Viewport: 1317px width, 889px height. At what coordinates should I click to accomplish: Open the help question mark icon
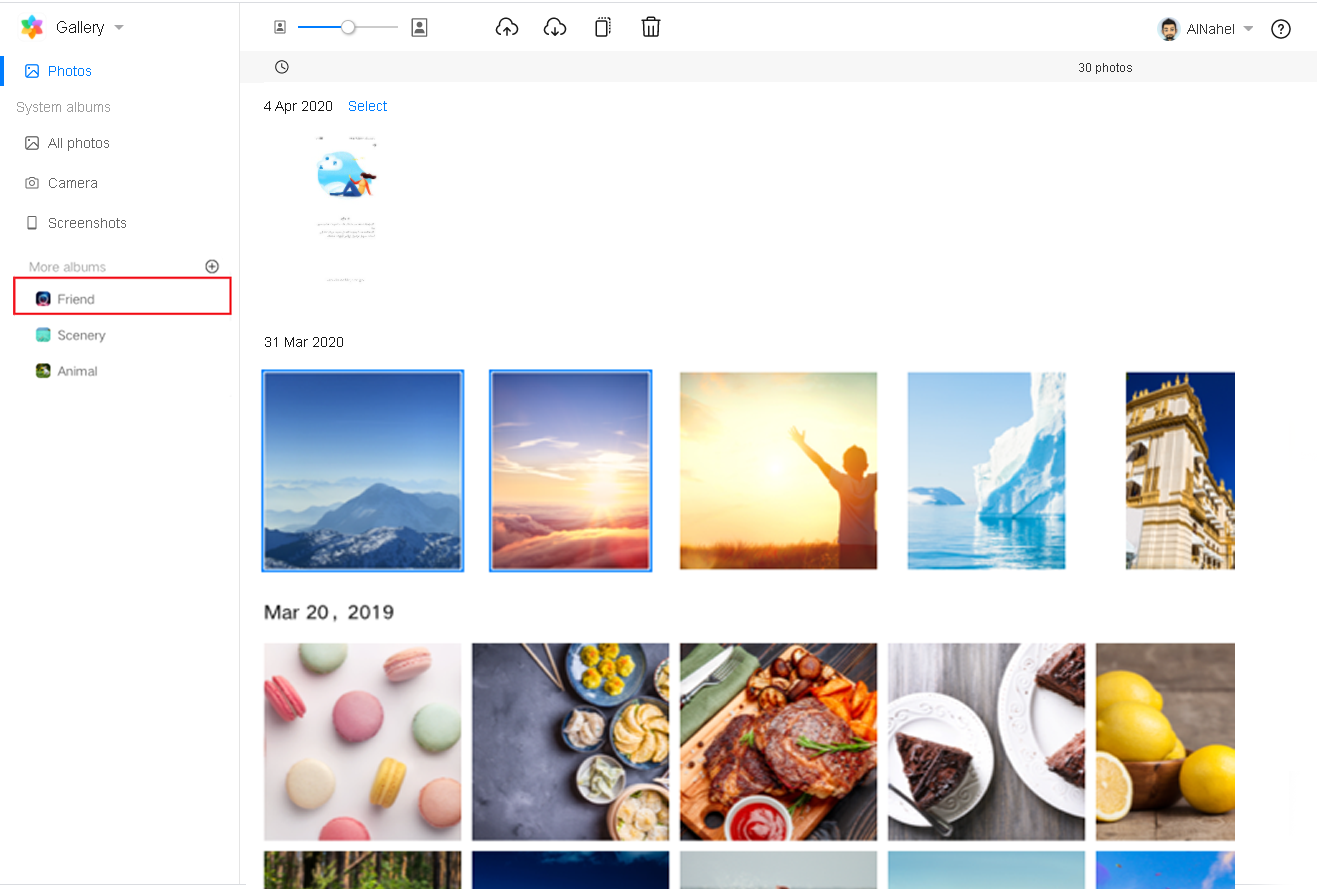pyautogui.click(x=1280, y=29)
